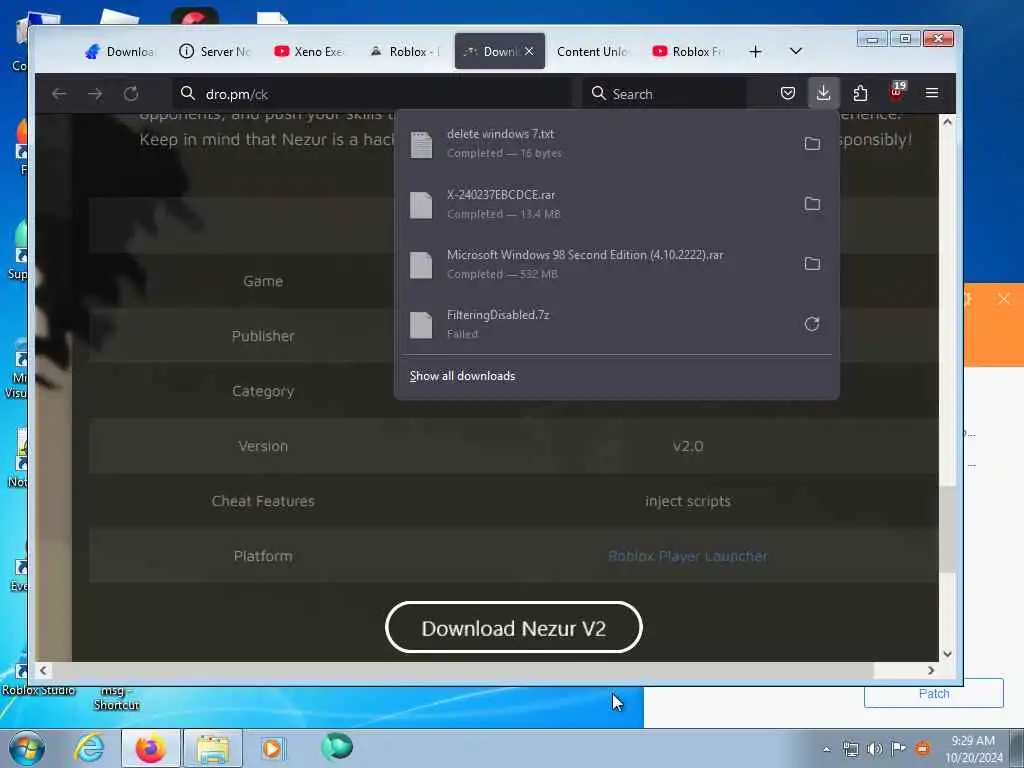Open the Firefox hamburger application menu
The height and width of the screenshot is (768, 1024).
(x=932, y=93)
